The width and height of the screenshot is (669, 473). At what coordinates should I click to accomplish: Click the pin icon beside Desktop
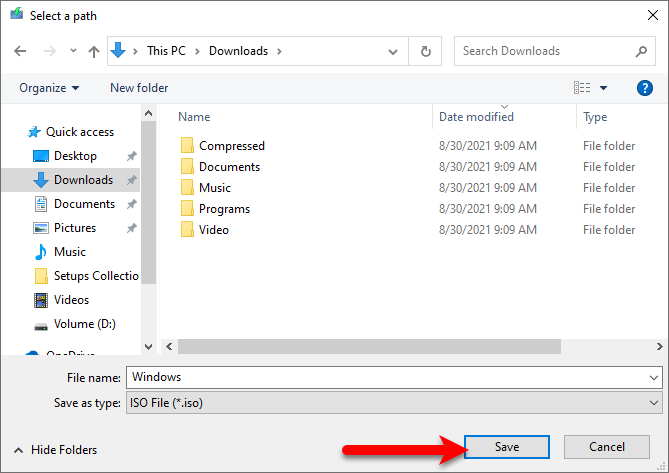(x=131, y=156)
